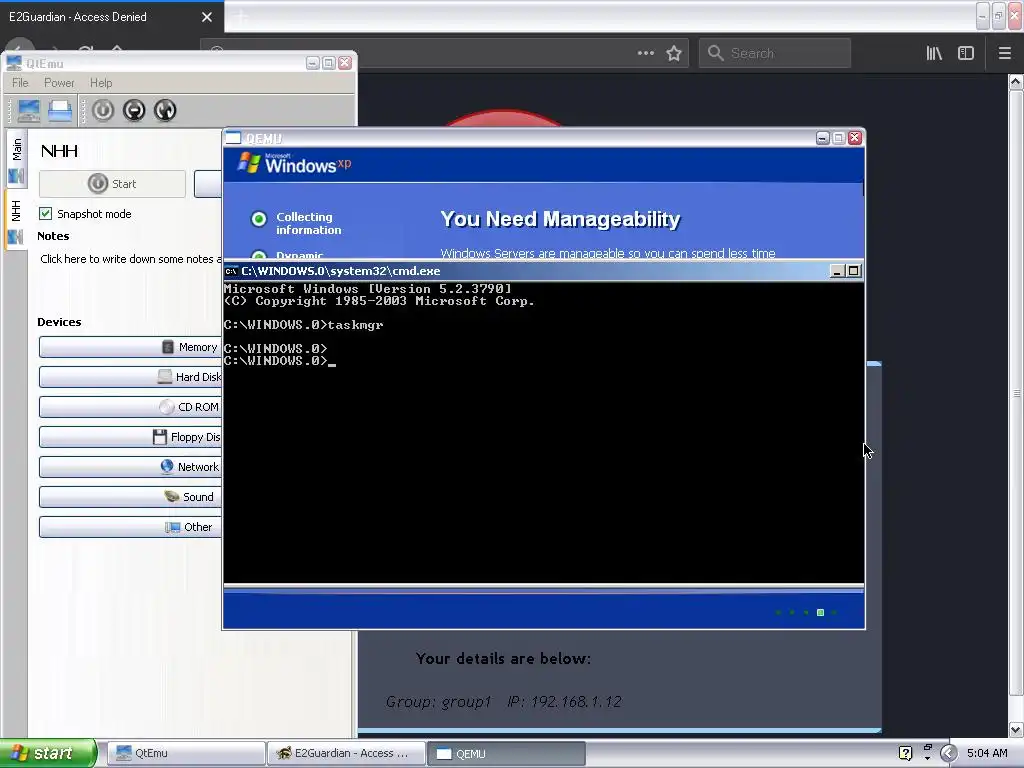The image size is (1024, 768).
Task: Open the browser Library icon
Action: coord(934,53)
